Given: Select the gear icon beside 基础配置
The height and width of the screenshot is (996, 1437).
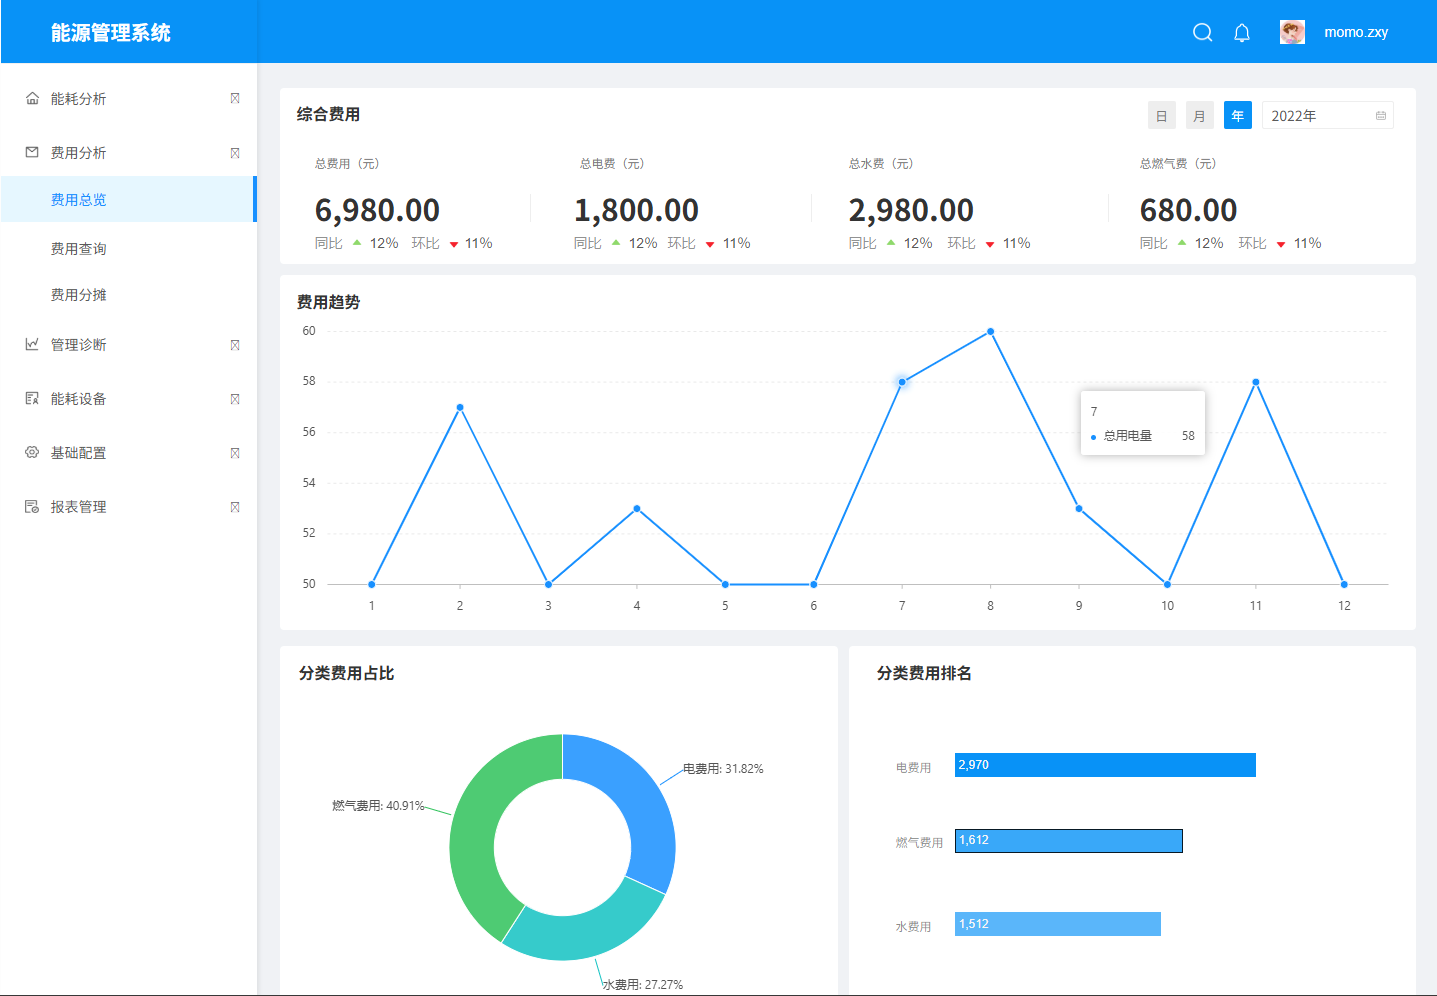Looking at the screenshot, I should (32, 452).
